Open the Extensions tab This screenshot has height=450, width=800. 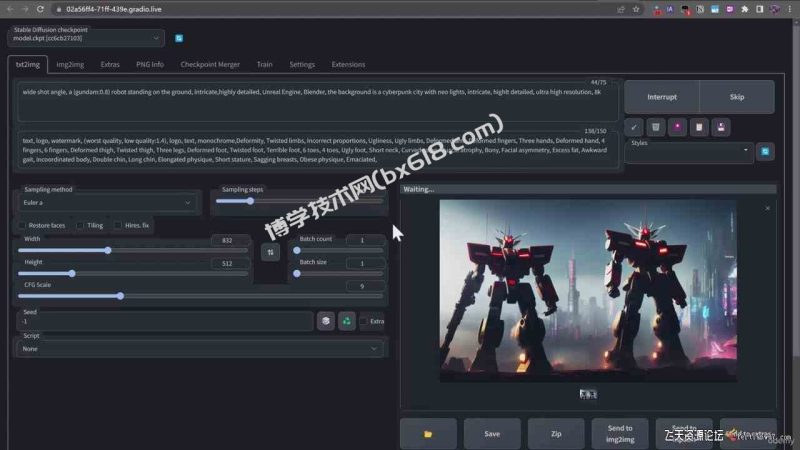pyautogui.click(x=348, y=65)
